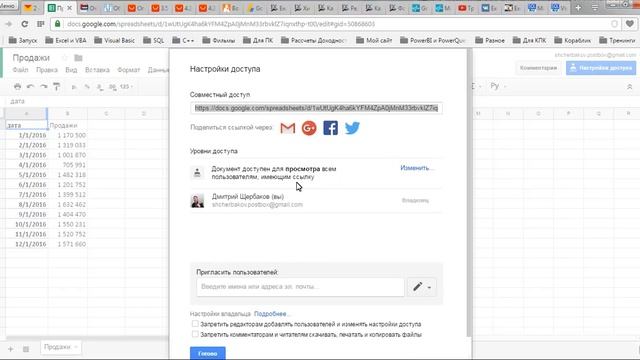
Task: Open the Для ПК bookmark folder
Action: click(x=258, y=40)
